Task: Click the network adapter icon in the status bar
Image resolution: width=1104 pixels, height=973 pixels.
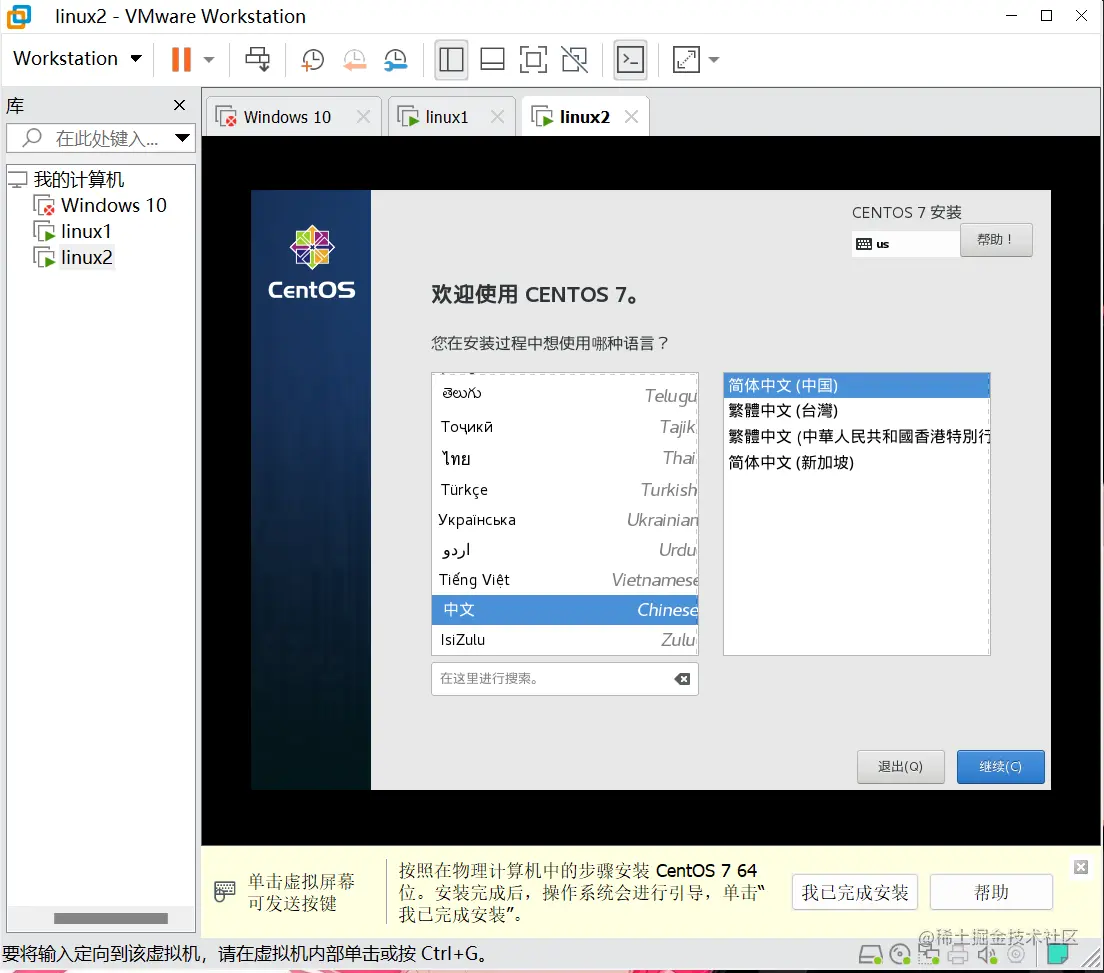Action: tap(928, 955)
